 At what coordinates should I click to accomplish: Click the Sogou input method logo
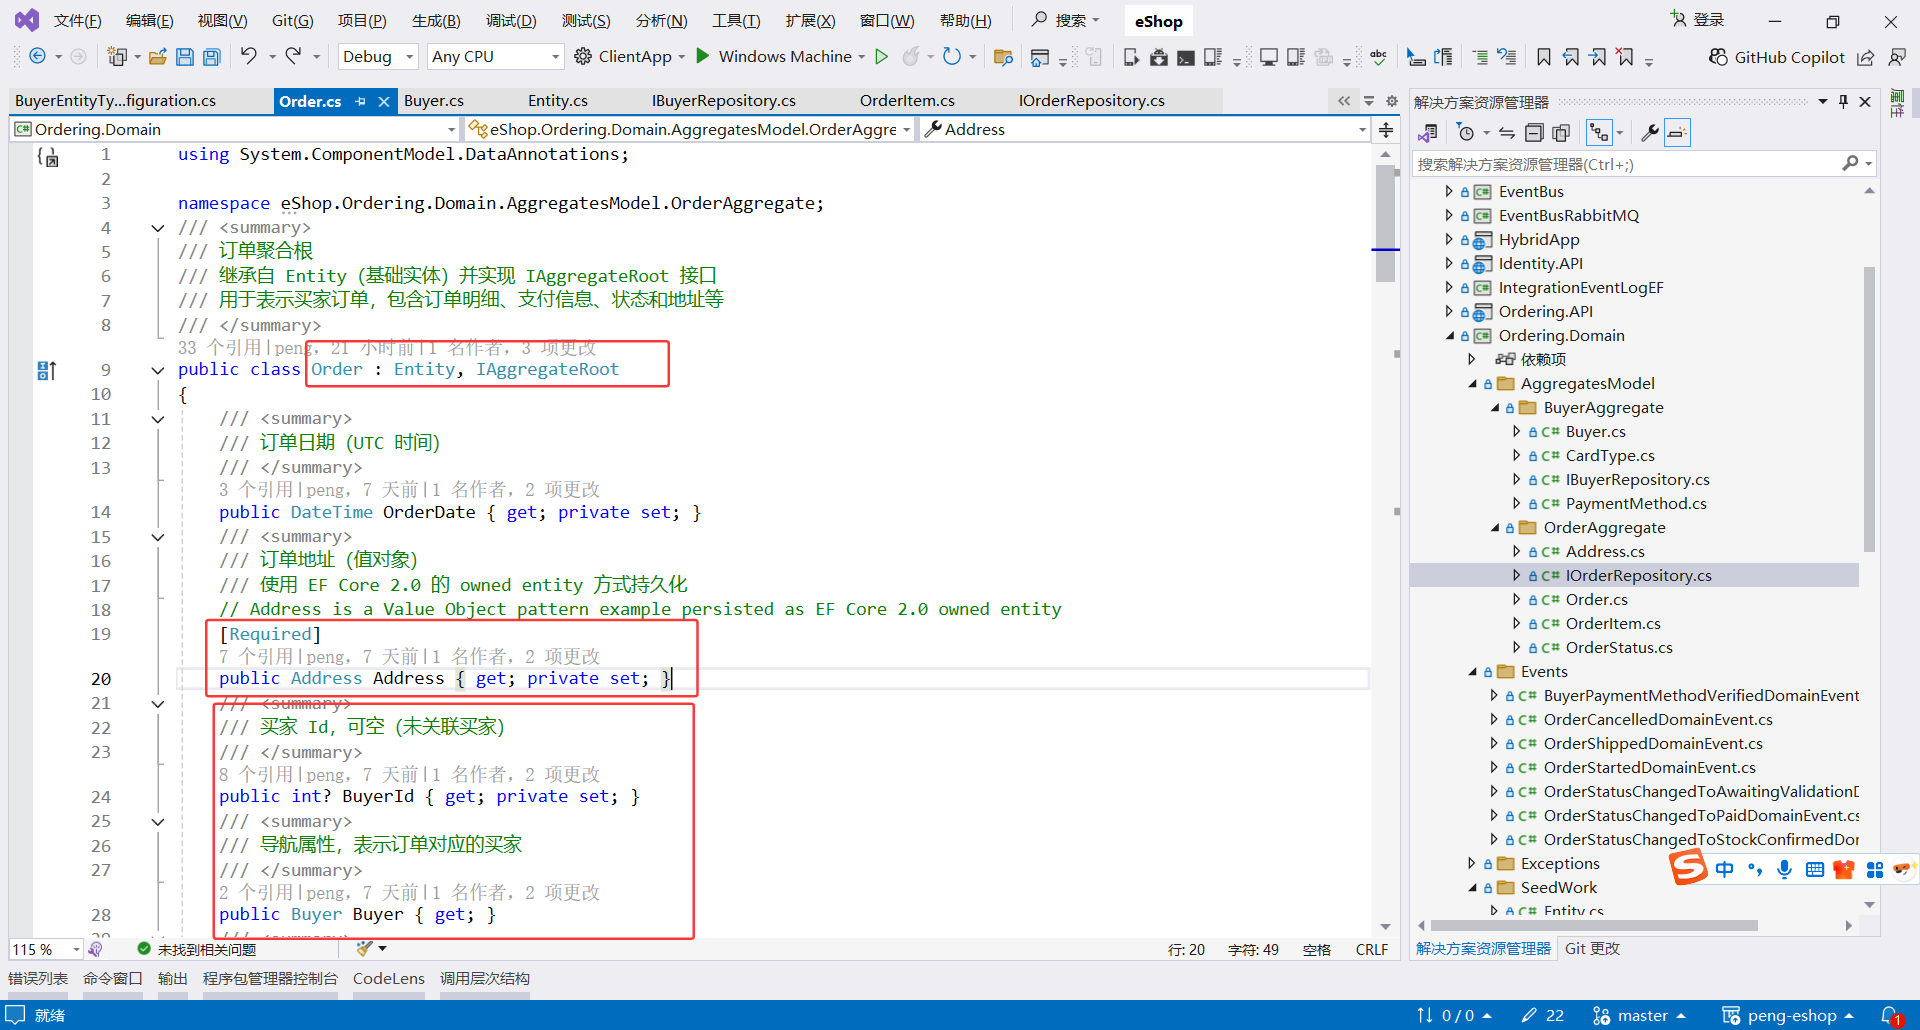(x=1689, y=867)
